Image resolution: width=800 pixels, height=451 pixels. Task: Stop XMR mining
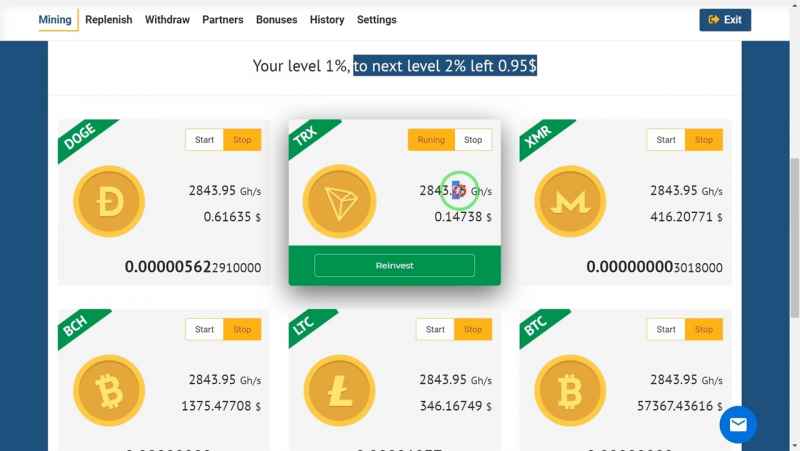point(704,140)
